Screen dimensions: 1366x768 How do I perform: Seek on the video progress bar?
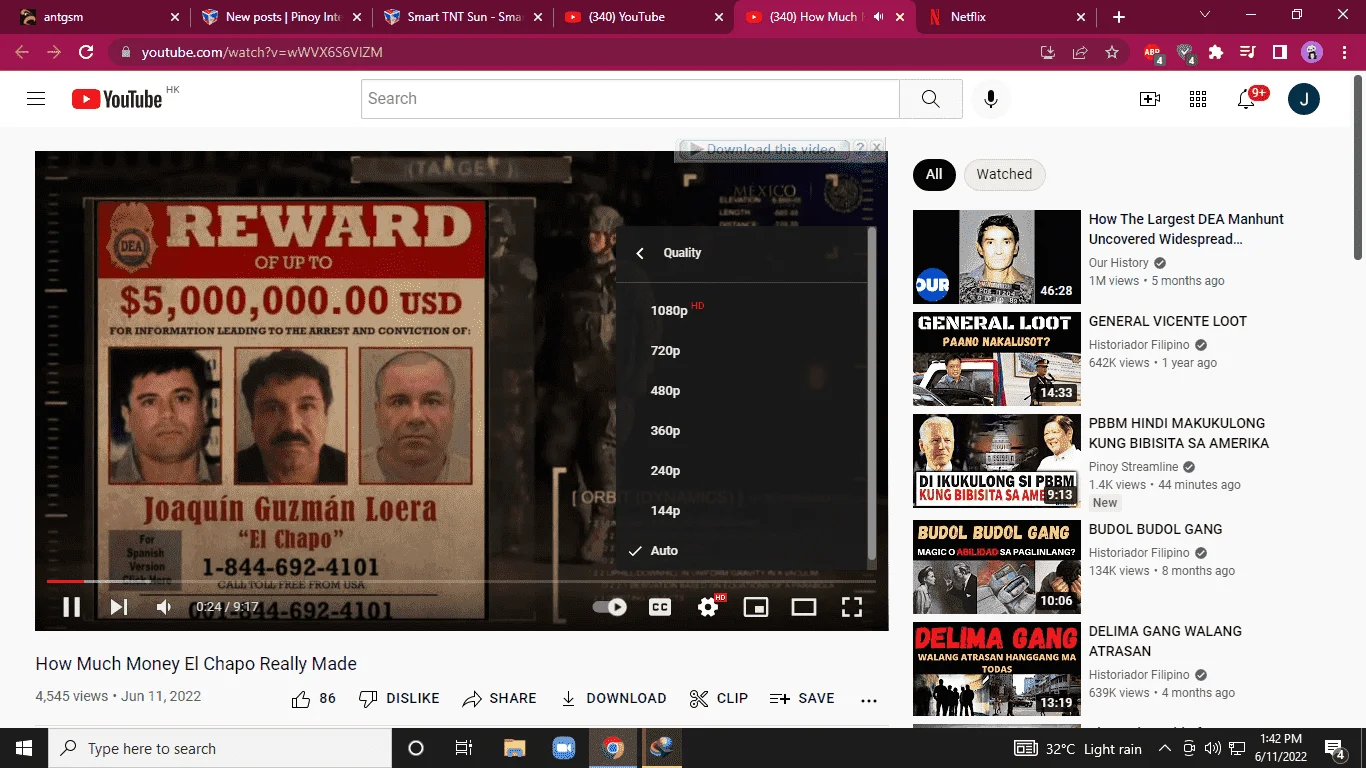click(461, 581)
